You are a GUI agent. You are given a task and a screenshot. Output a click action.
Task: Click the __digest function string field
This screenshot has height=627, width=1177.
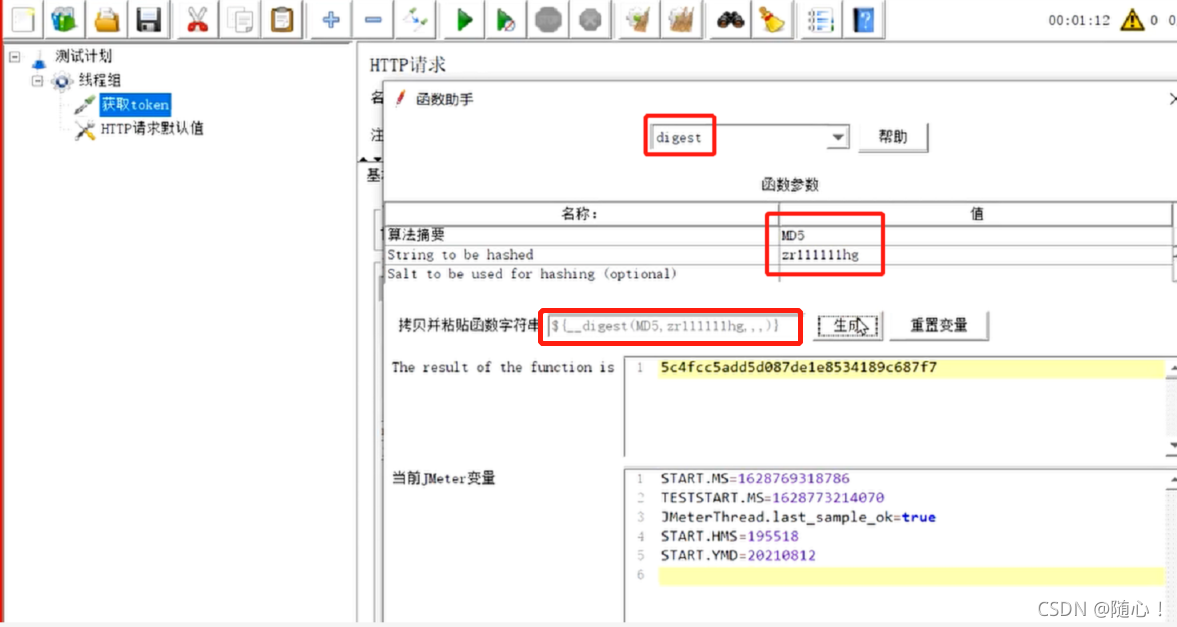[672, 326]
